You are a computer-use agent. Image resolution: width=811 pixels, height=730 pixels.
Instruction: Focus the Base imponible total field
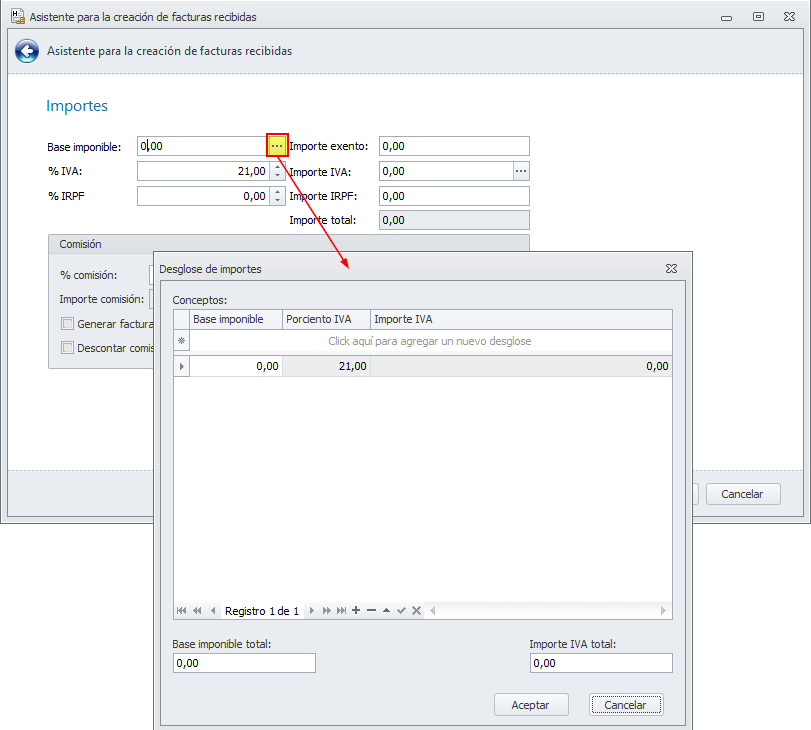pos(244,663)
